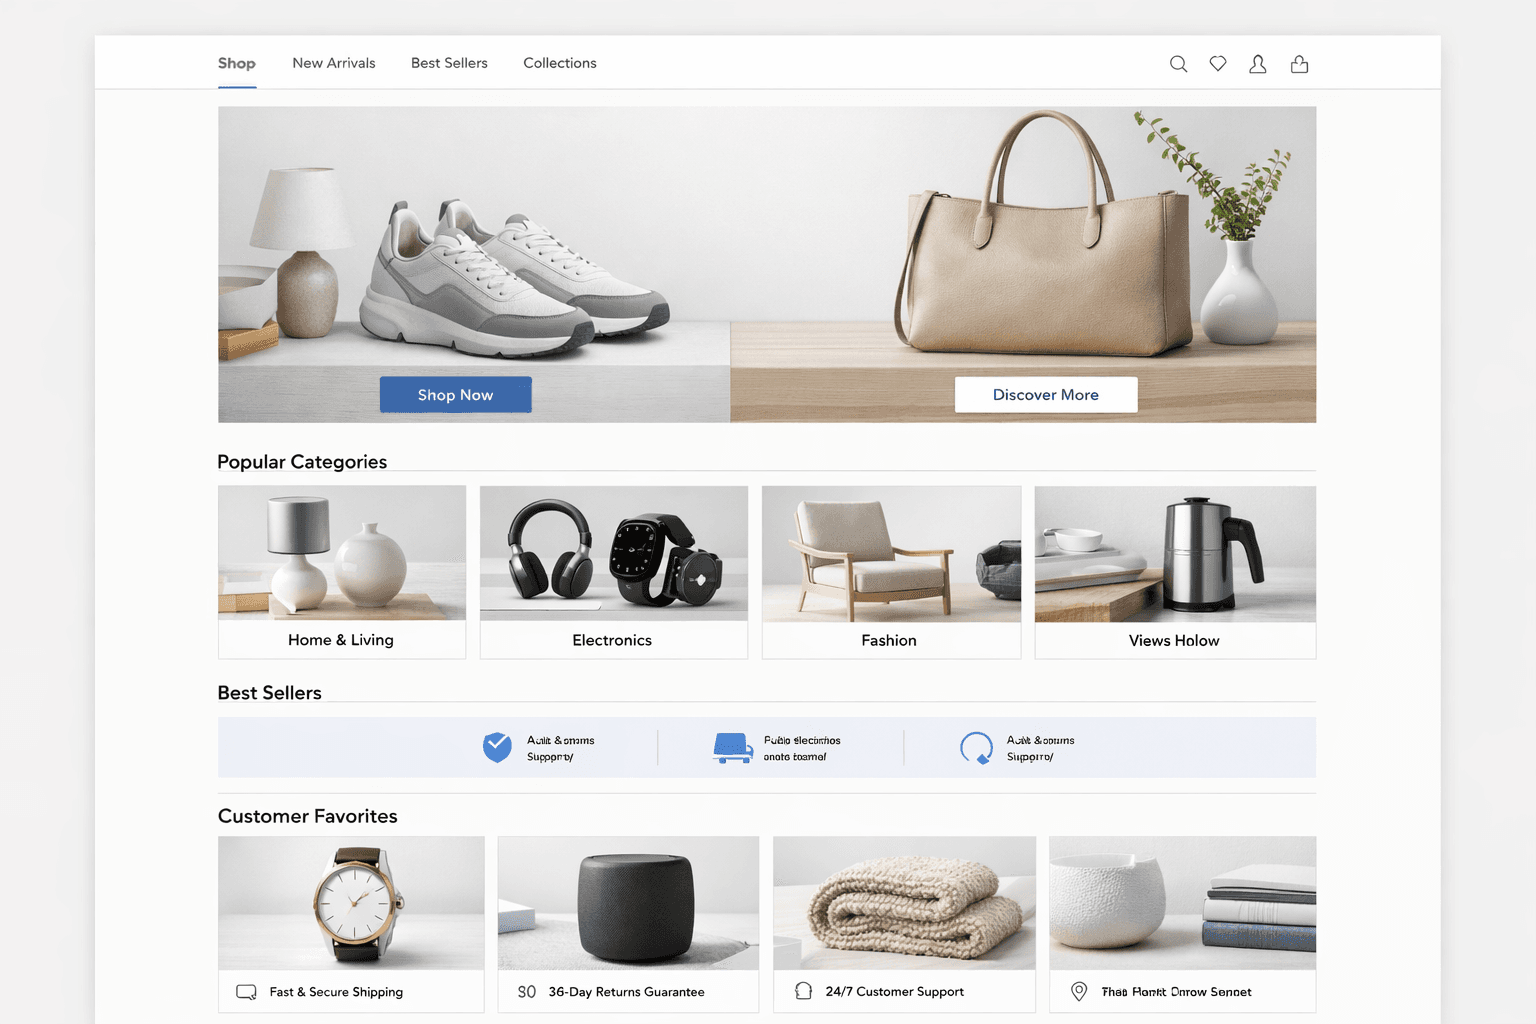Click the wristwatch product image
Screen dimensions: 1536x1024
point(351,902)
